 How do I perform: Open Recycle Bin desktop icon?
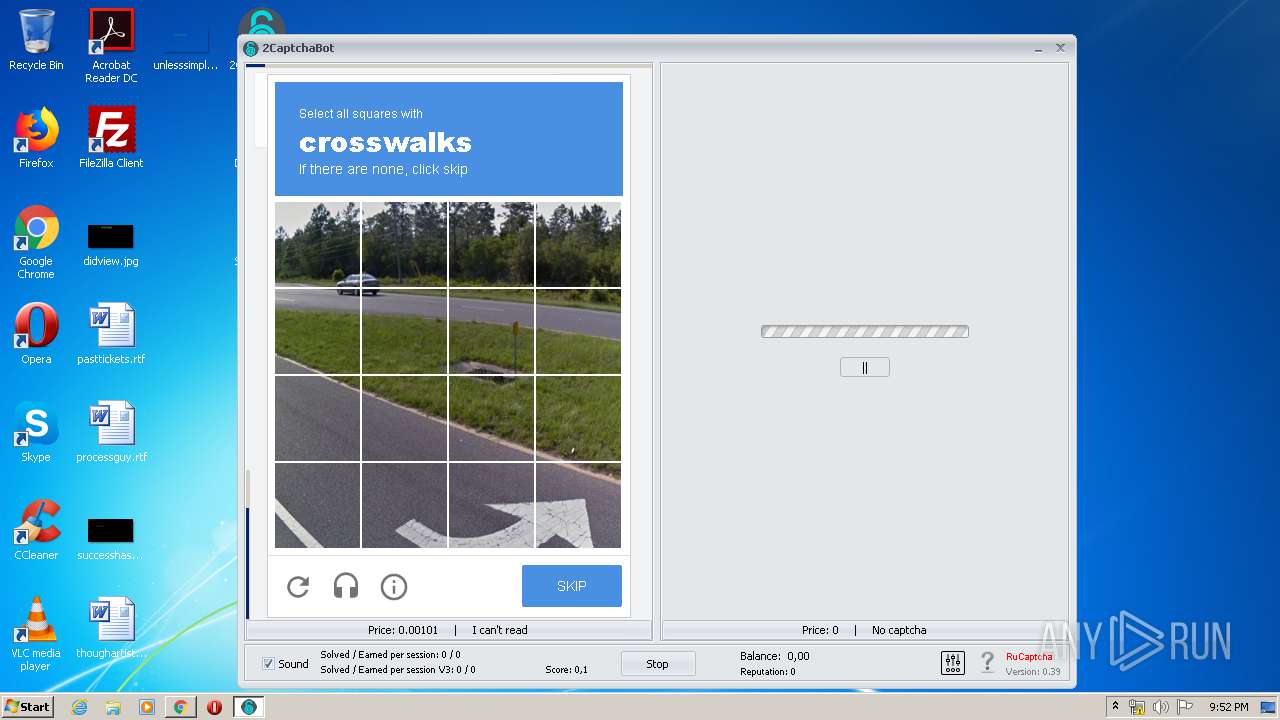pyautogui.click(x=36, y=40)
